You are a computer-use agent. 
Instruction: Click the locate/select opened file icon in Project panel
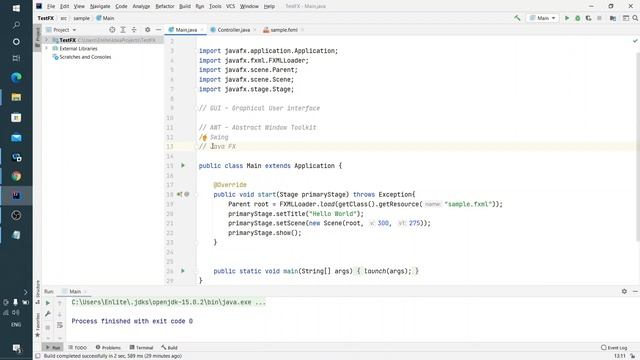tap(112, 30)
